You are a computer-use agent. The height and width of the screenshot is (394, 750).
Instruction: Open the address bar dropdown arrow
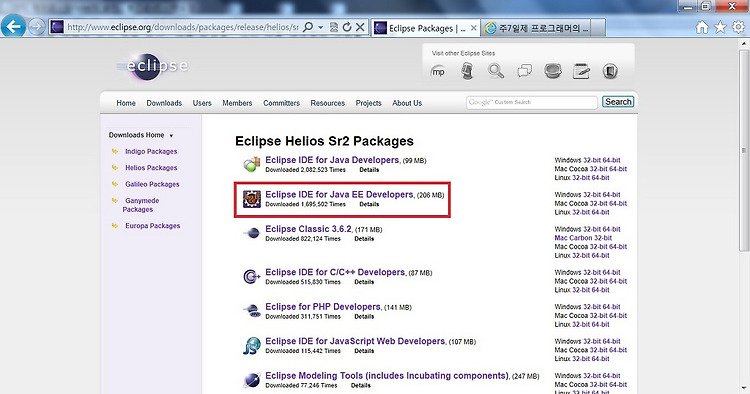(x=320, y=27)
